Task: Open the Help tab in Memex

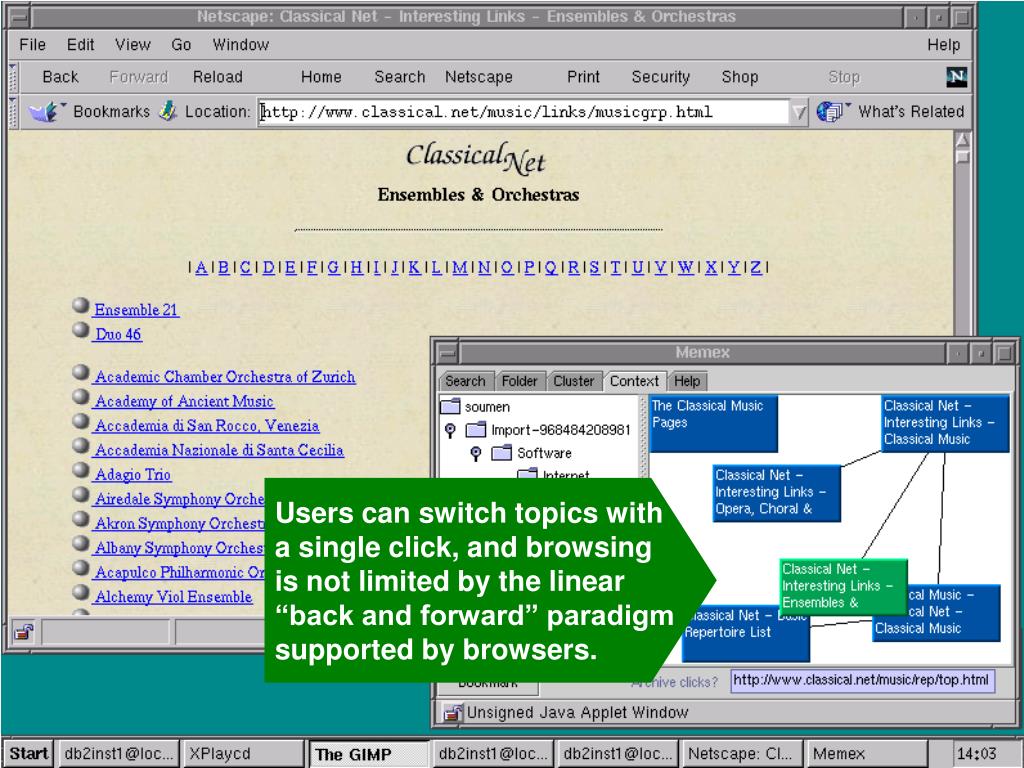Action: [x=687, y=381]
